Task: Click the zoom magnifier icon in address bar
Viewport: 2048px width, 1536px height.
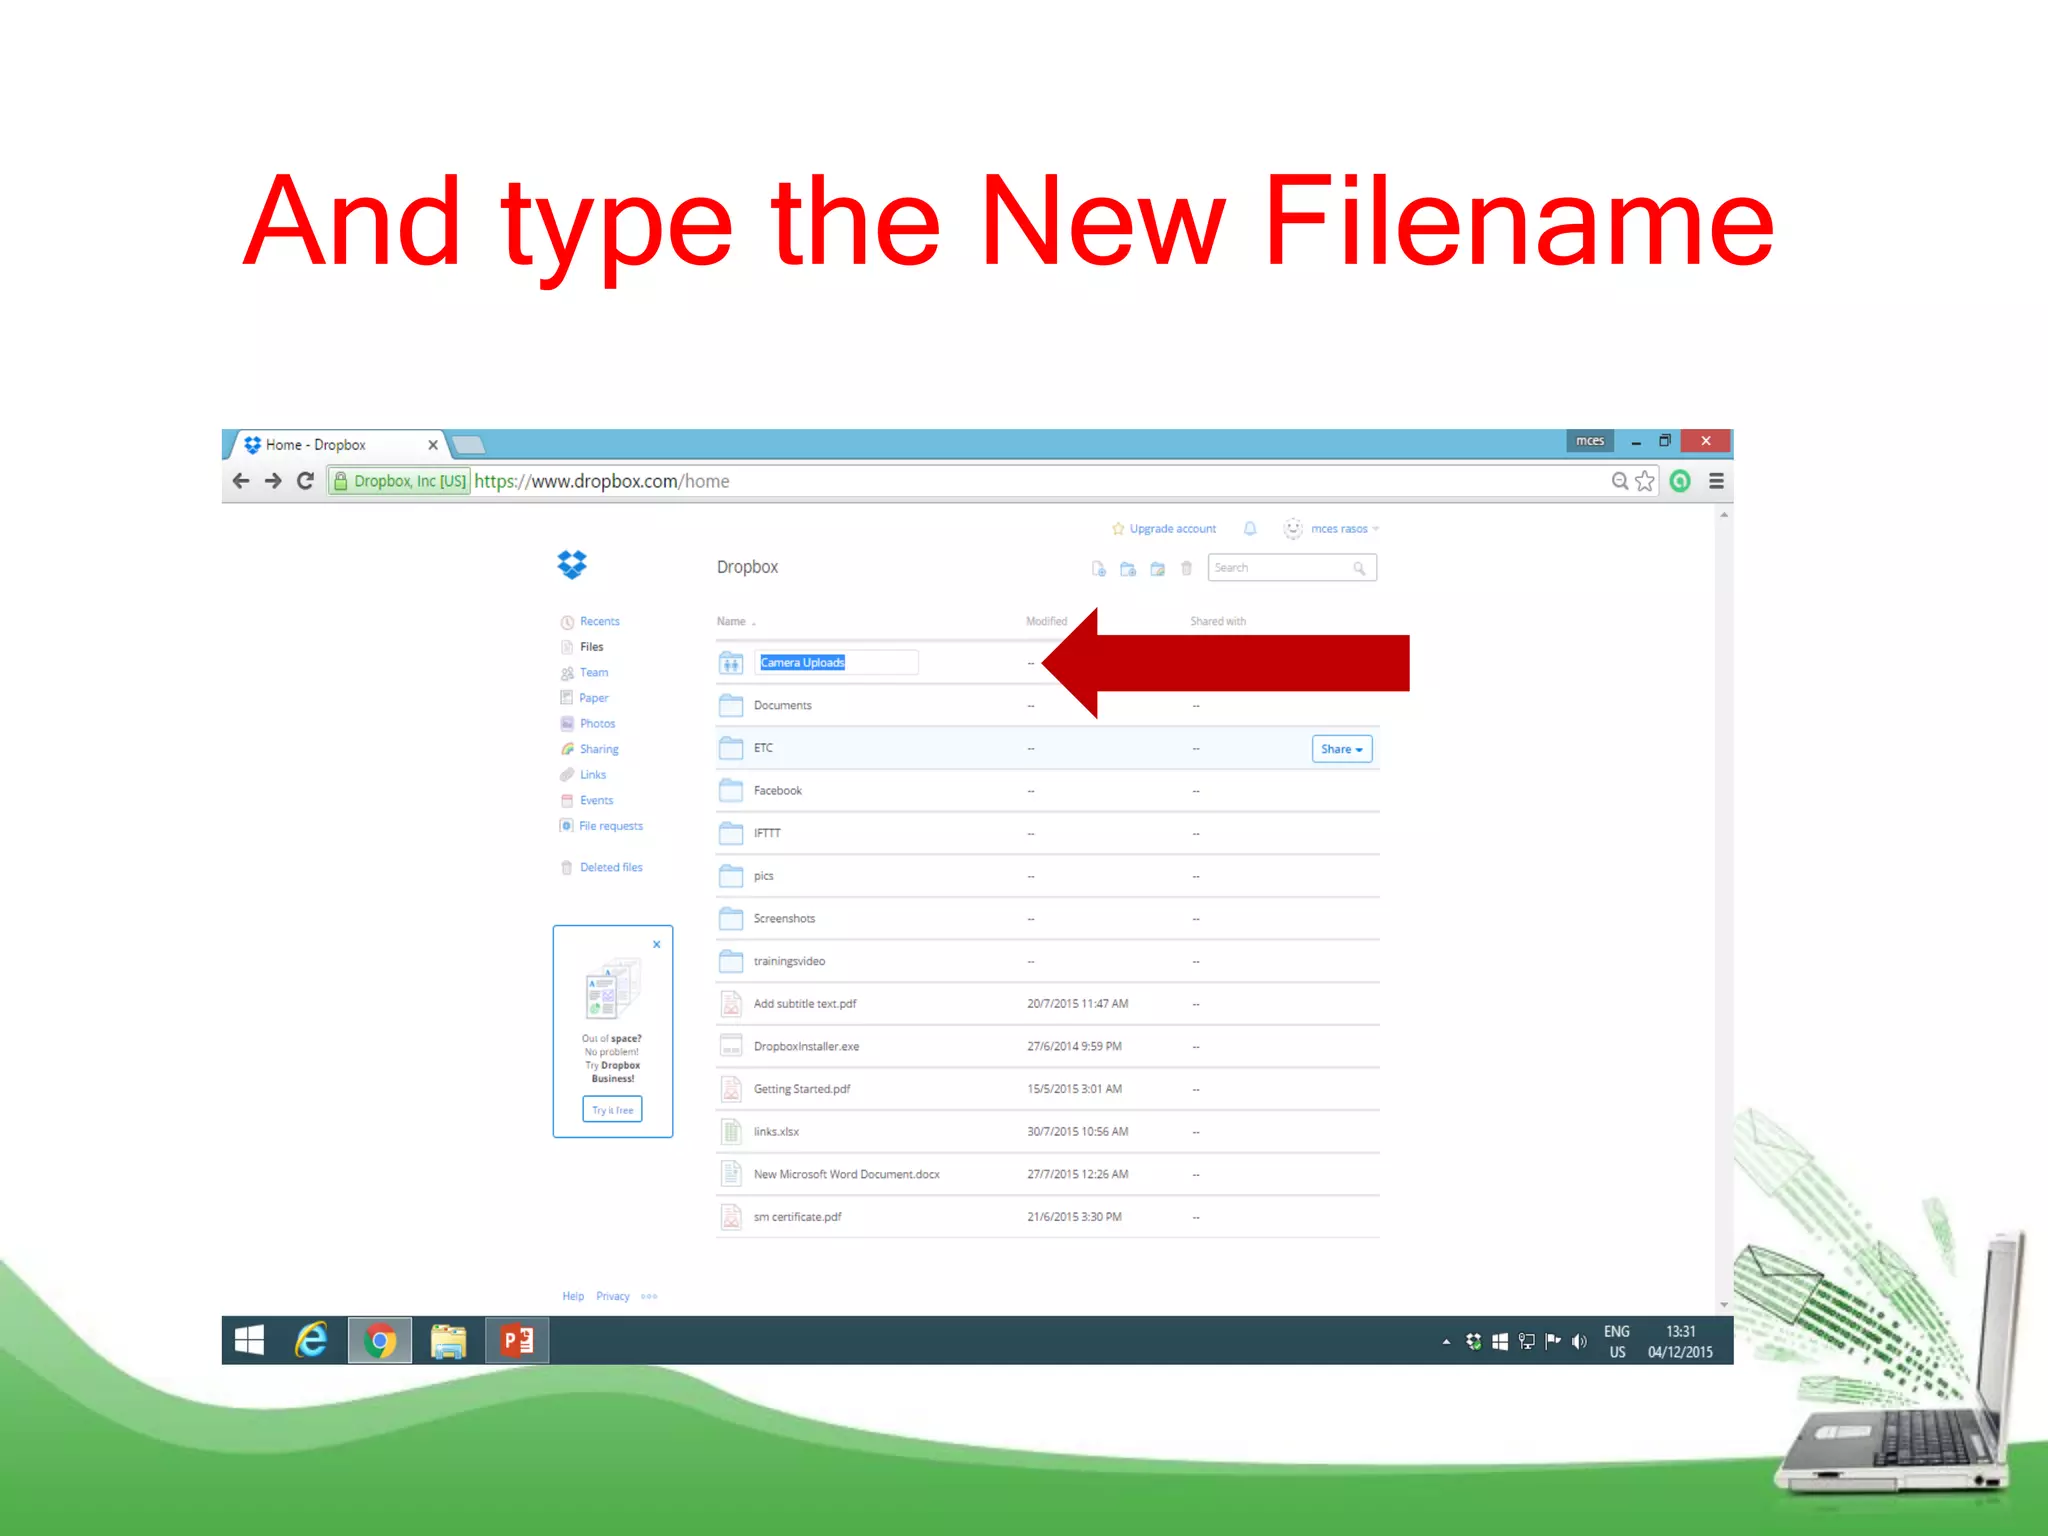Action: (x=1620, y=481)
